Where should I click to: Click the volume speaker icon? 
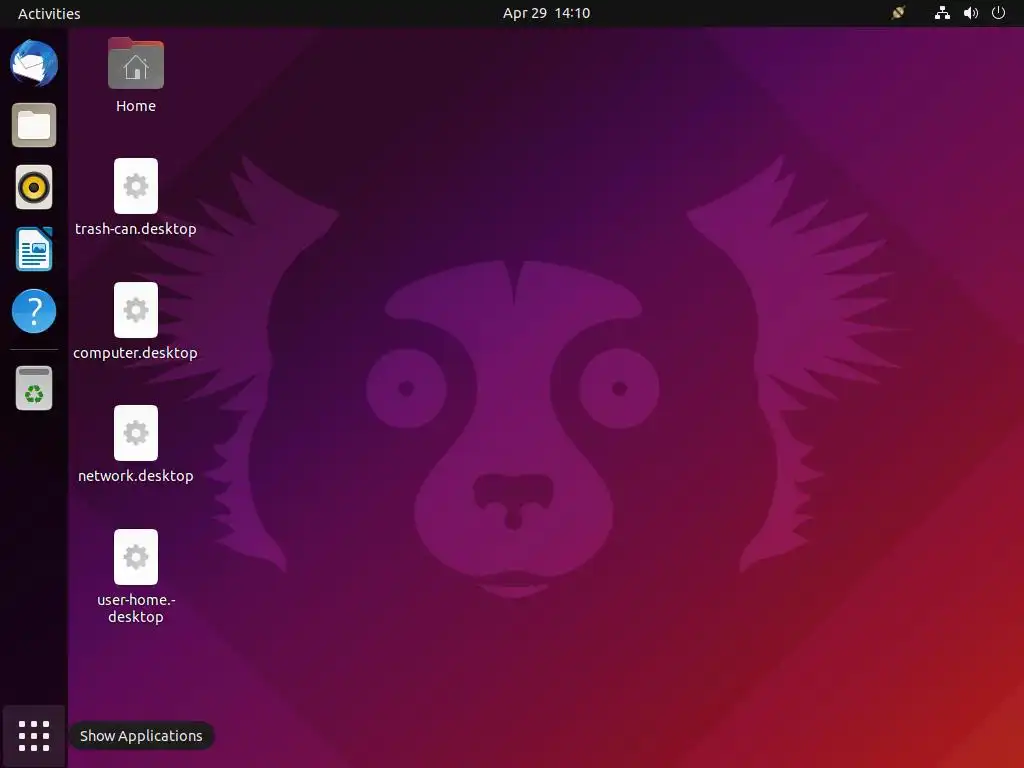(x=971, y=13)
